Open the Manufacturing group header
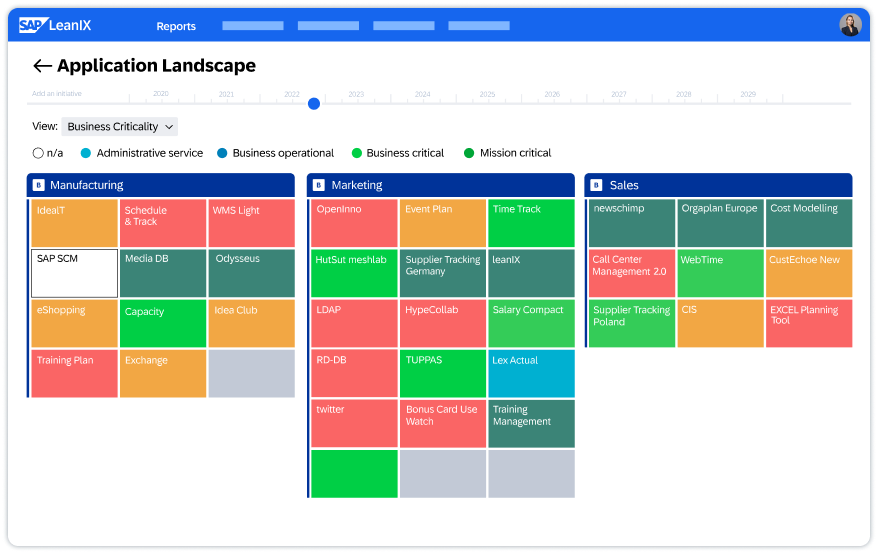The height and width of the screenshot is (552, 876). [161, 185]
